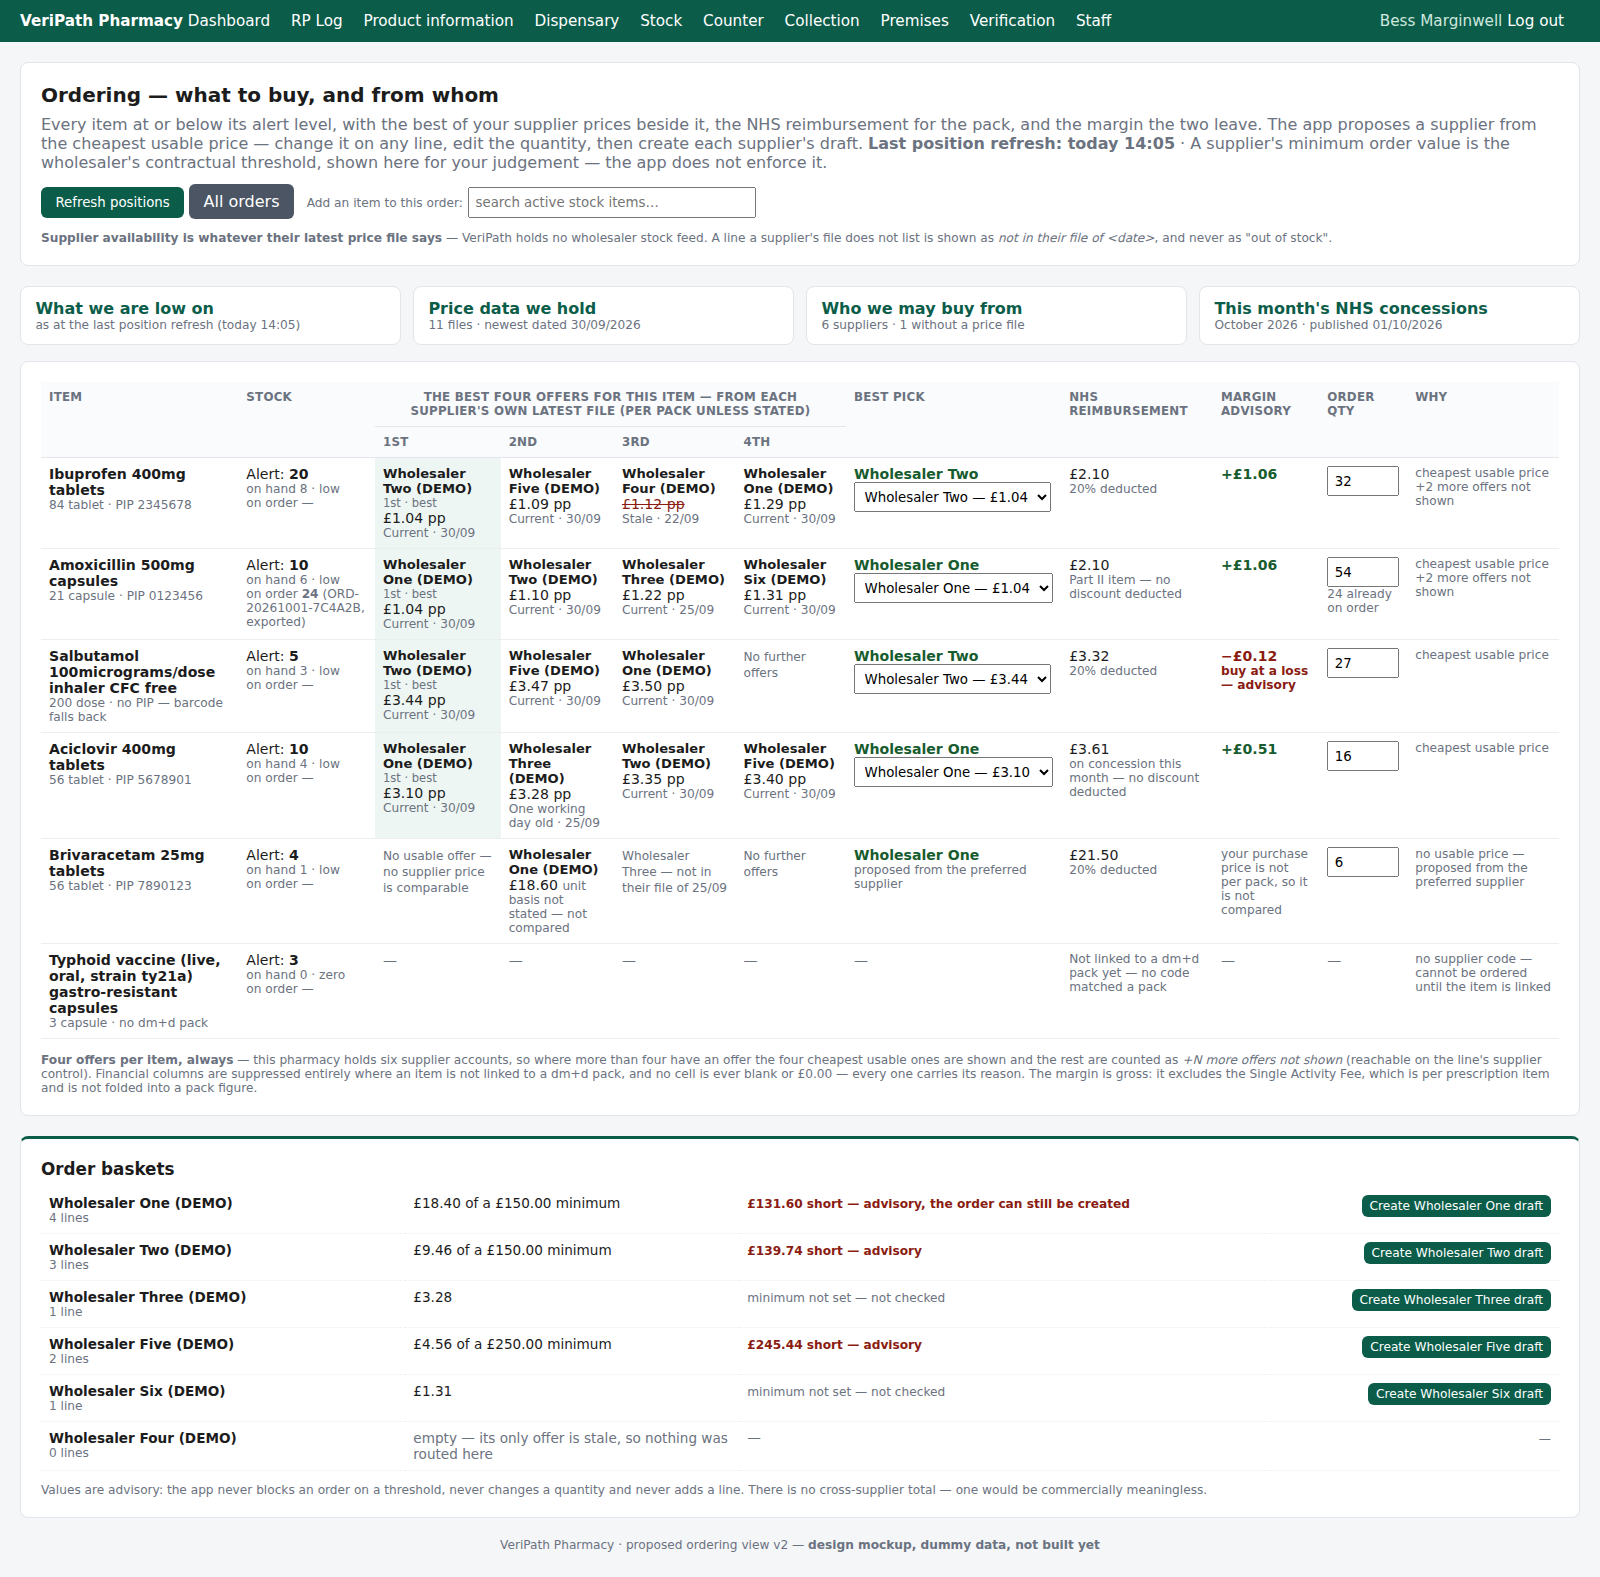Open the Counter navigation item
The image size is (1600, 1577).
click(733, 20)
